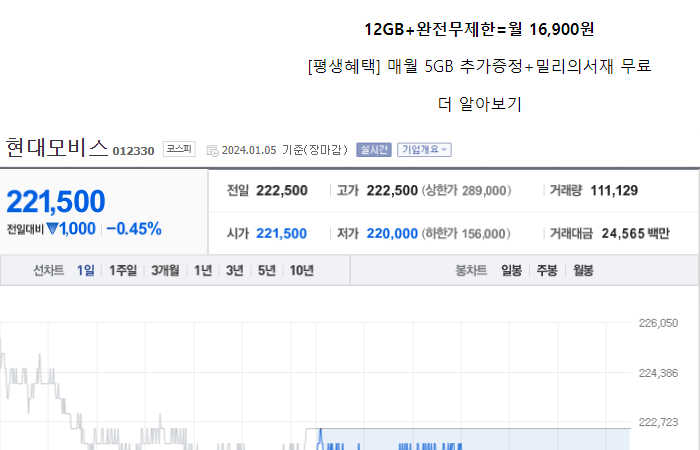Click the 2024.01.05 기준(장마감) date text
700x450 pixels.
point(285,150)
